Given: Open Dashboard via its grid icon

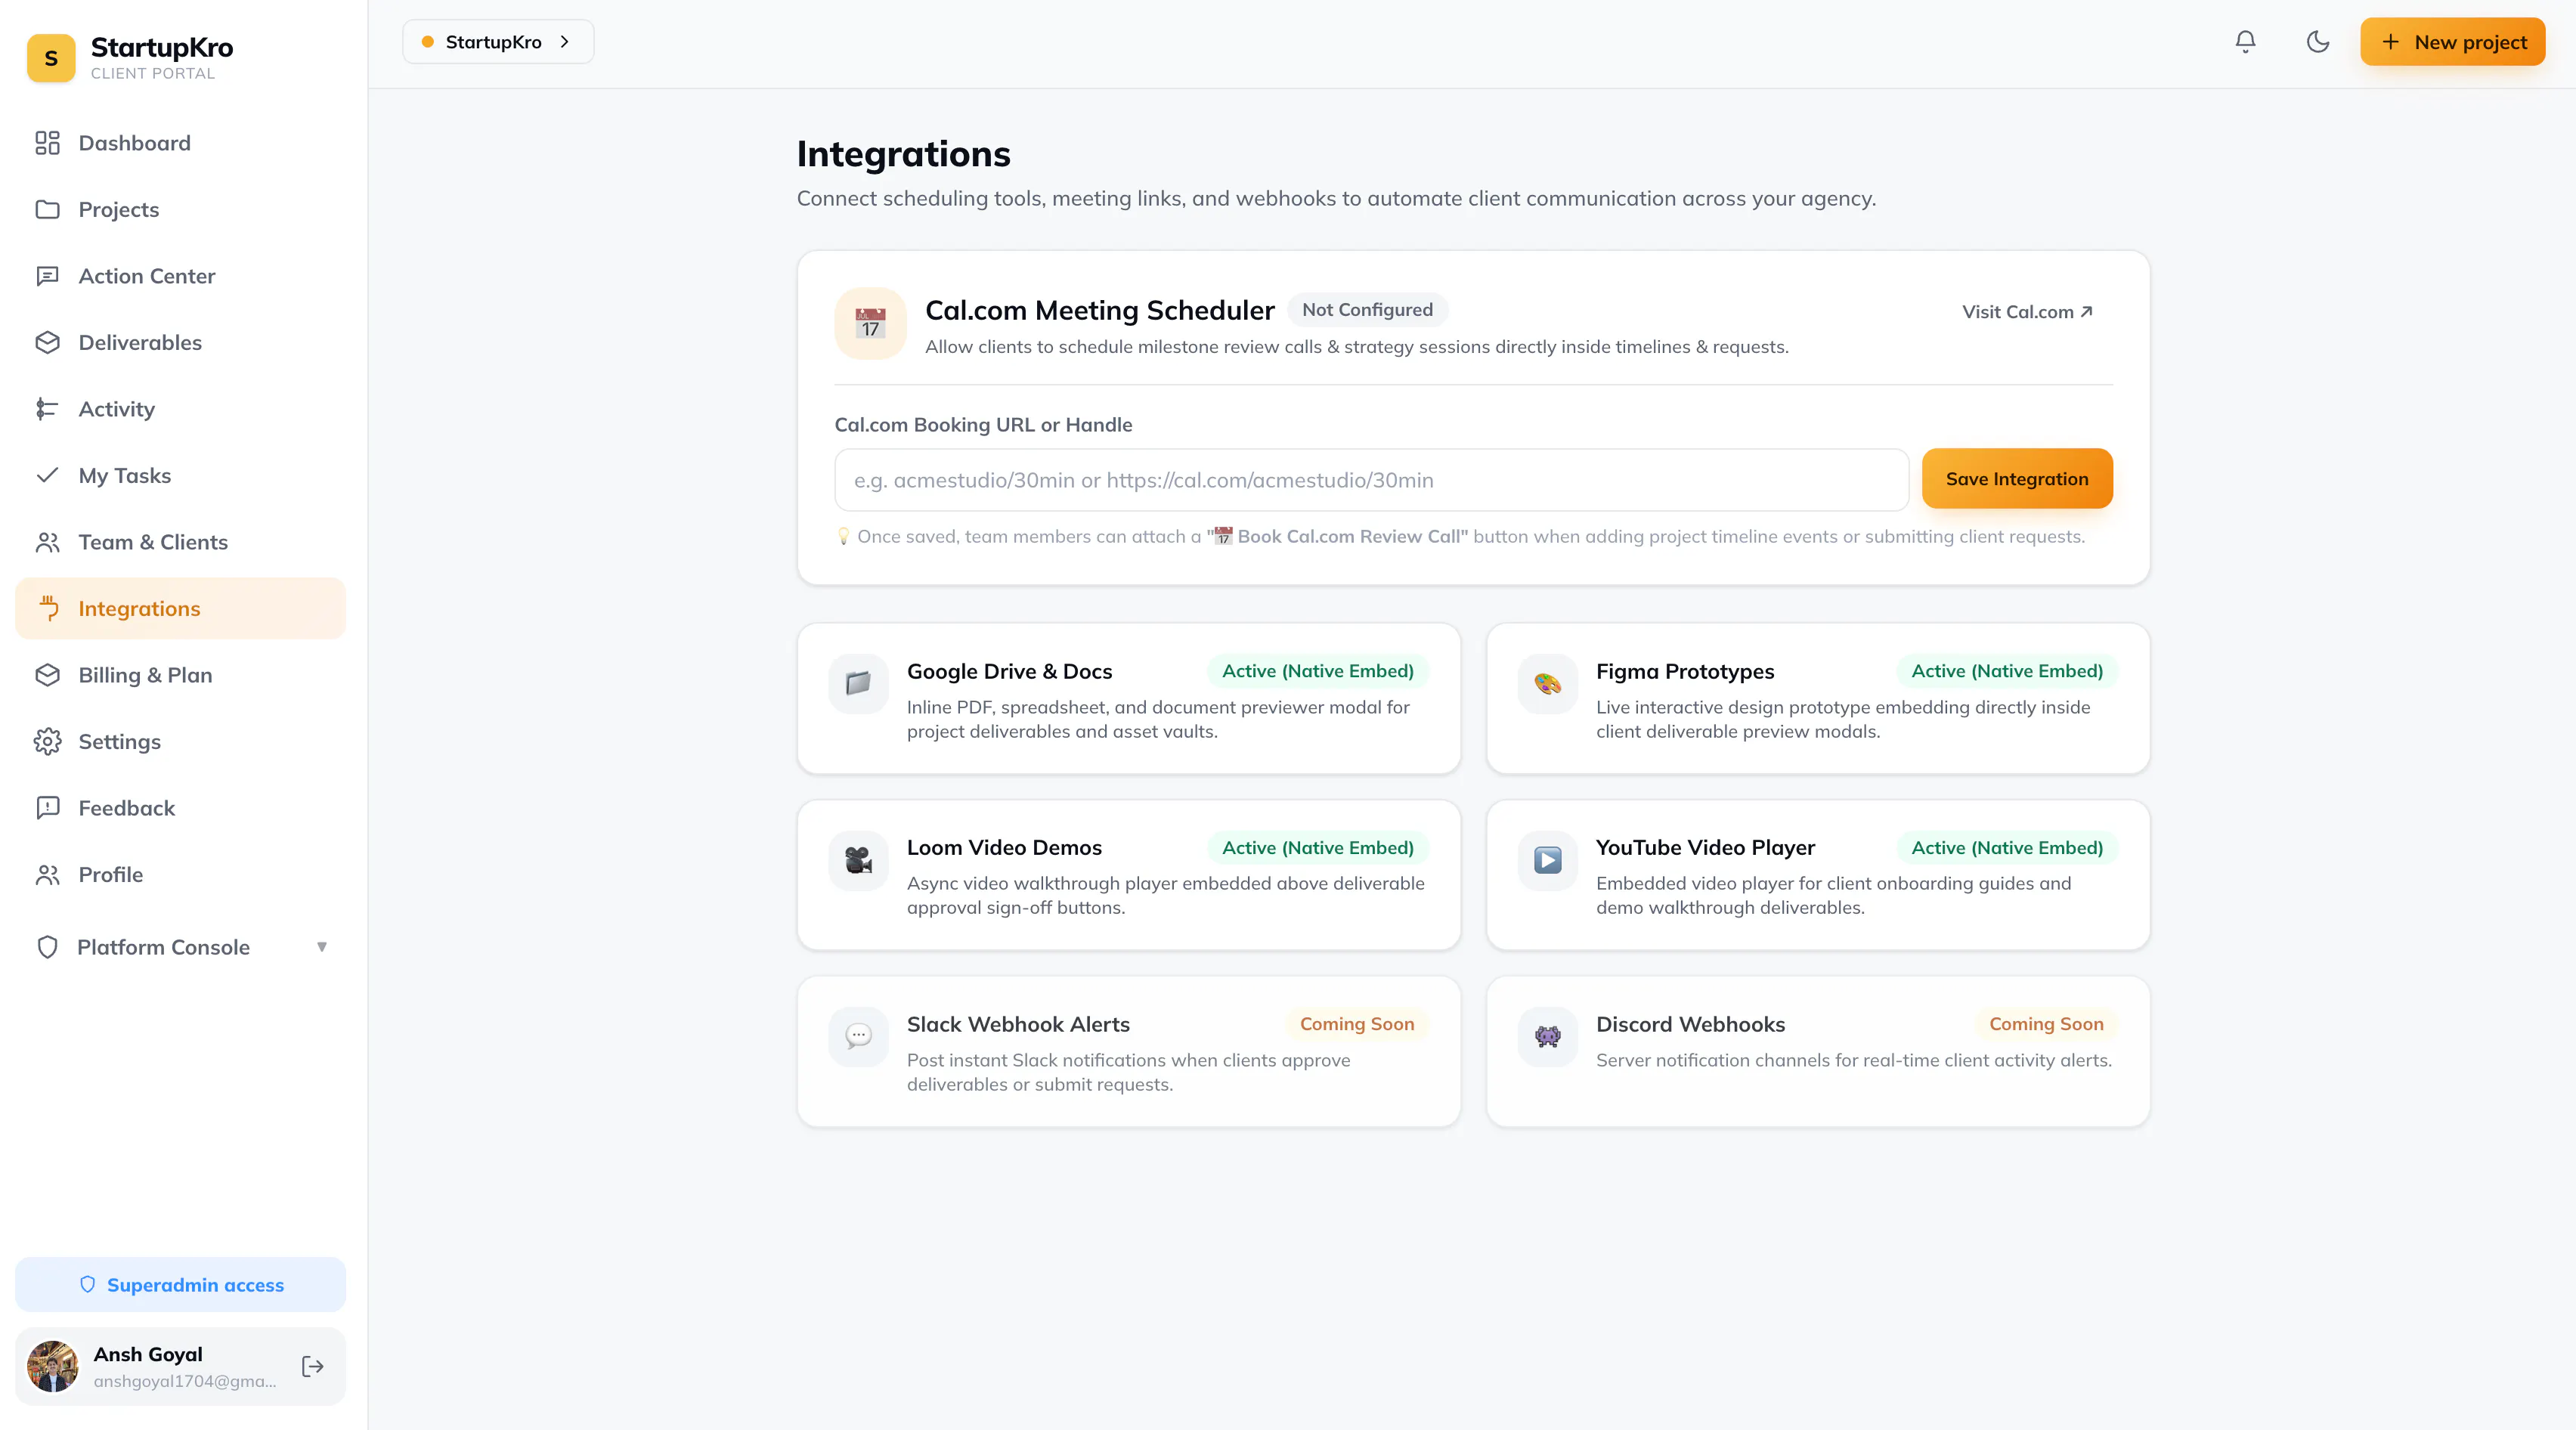Looking at the screenshot, I should tap(47, 143).
